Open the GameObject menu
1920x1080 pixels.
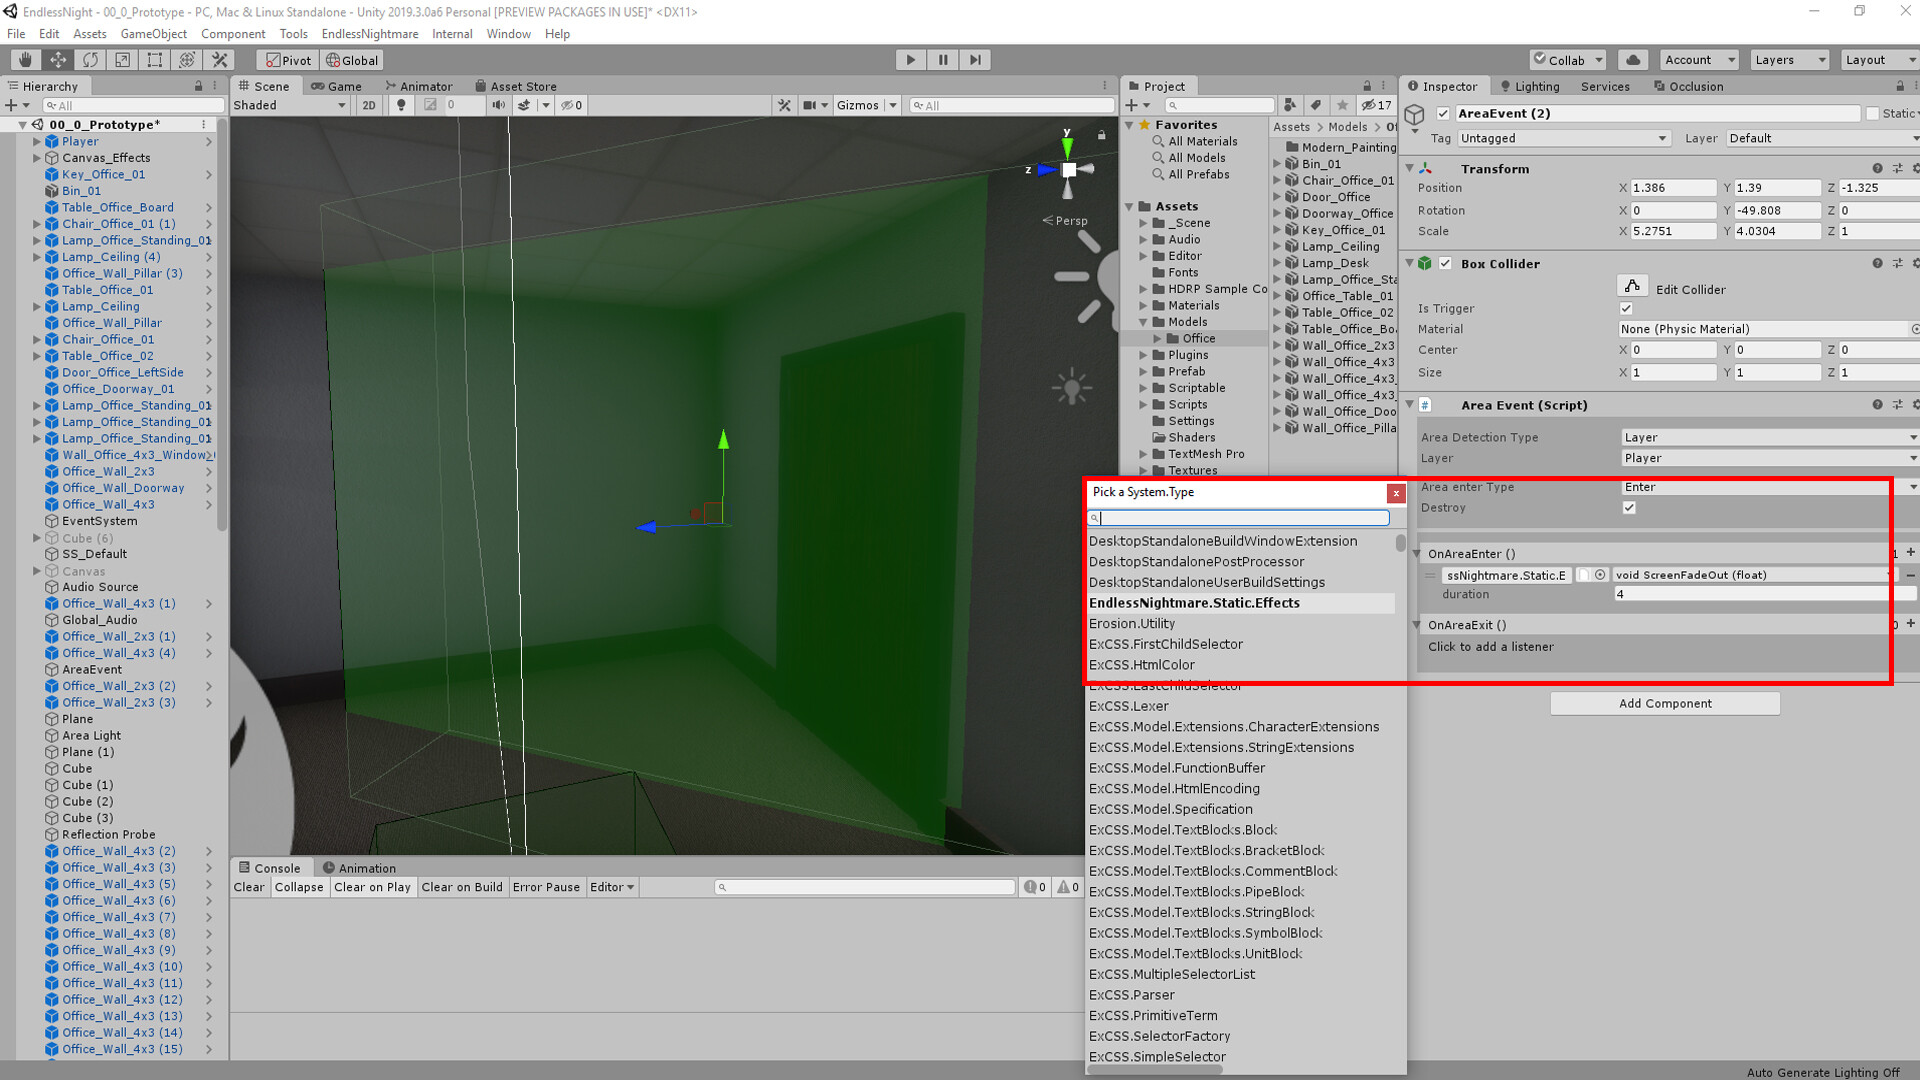coord(153,34)
